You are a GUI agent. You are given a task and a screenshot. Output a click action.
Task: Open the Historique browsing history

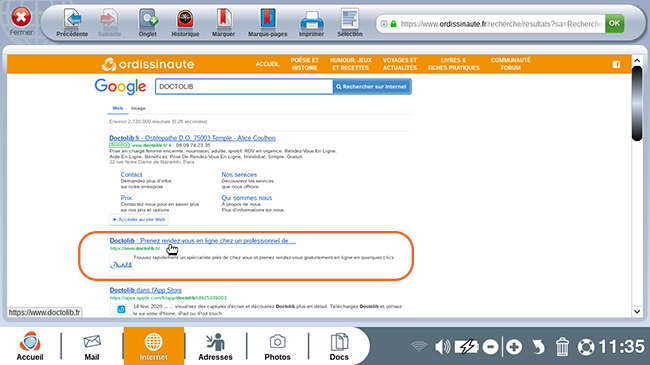coord(185,23)
